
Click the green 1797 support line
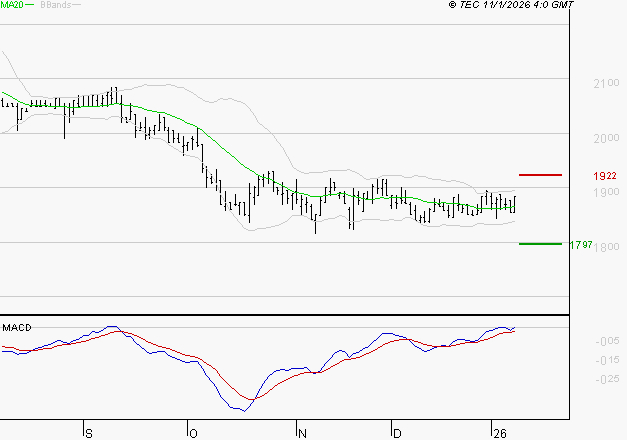pos(540,243)
